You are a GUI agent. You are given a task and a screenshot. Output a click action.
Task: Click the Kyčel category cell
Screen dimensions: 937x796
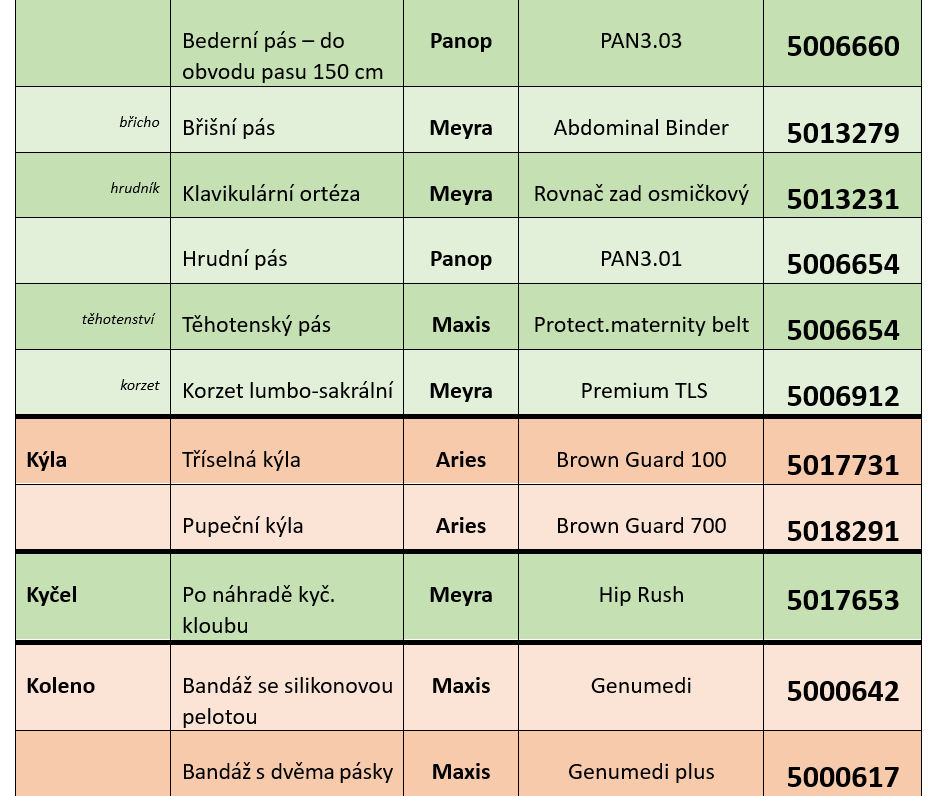pos(93,597)
